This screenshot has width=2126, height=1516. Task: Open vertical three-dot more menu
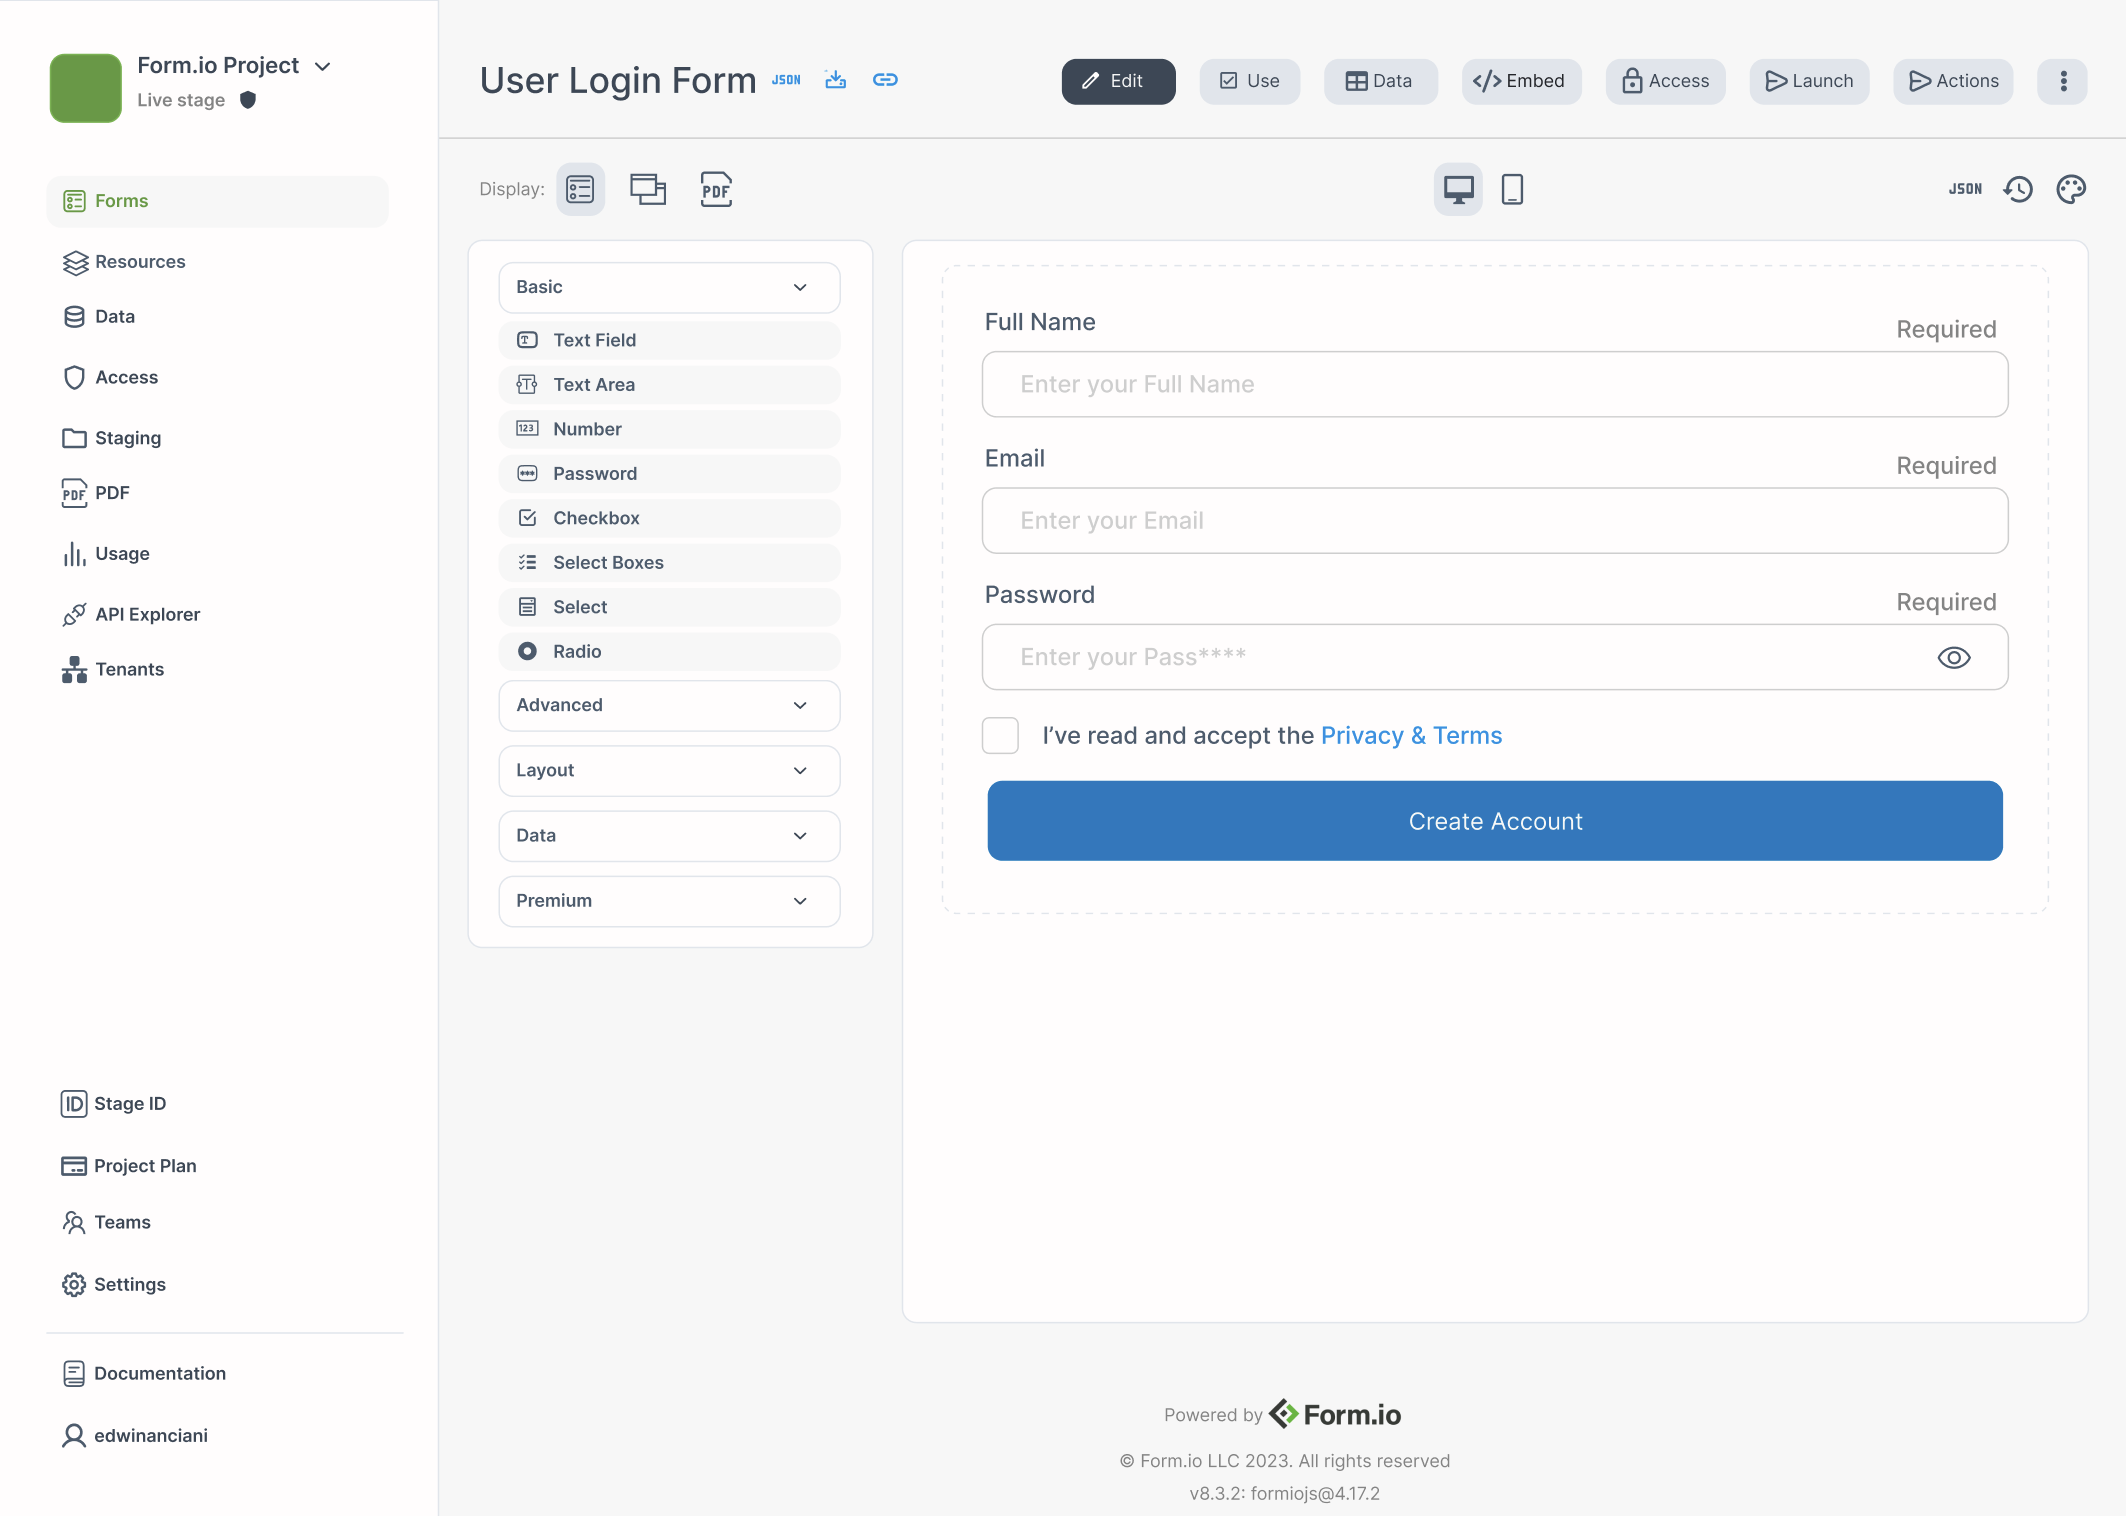(2063, 81)
